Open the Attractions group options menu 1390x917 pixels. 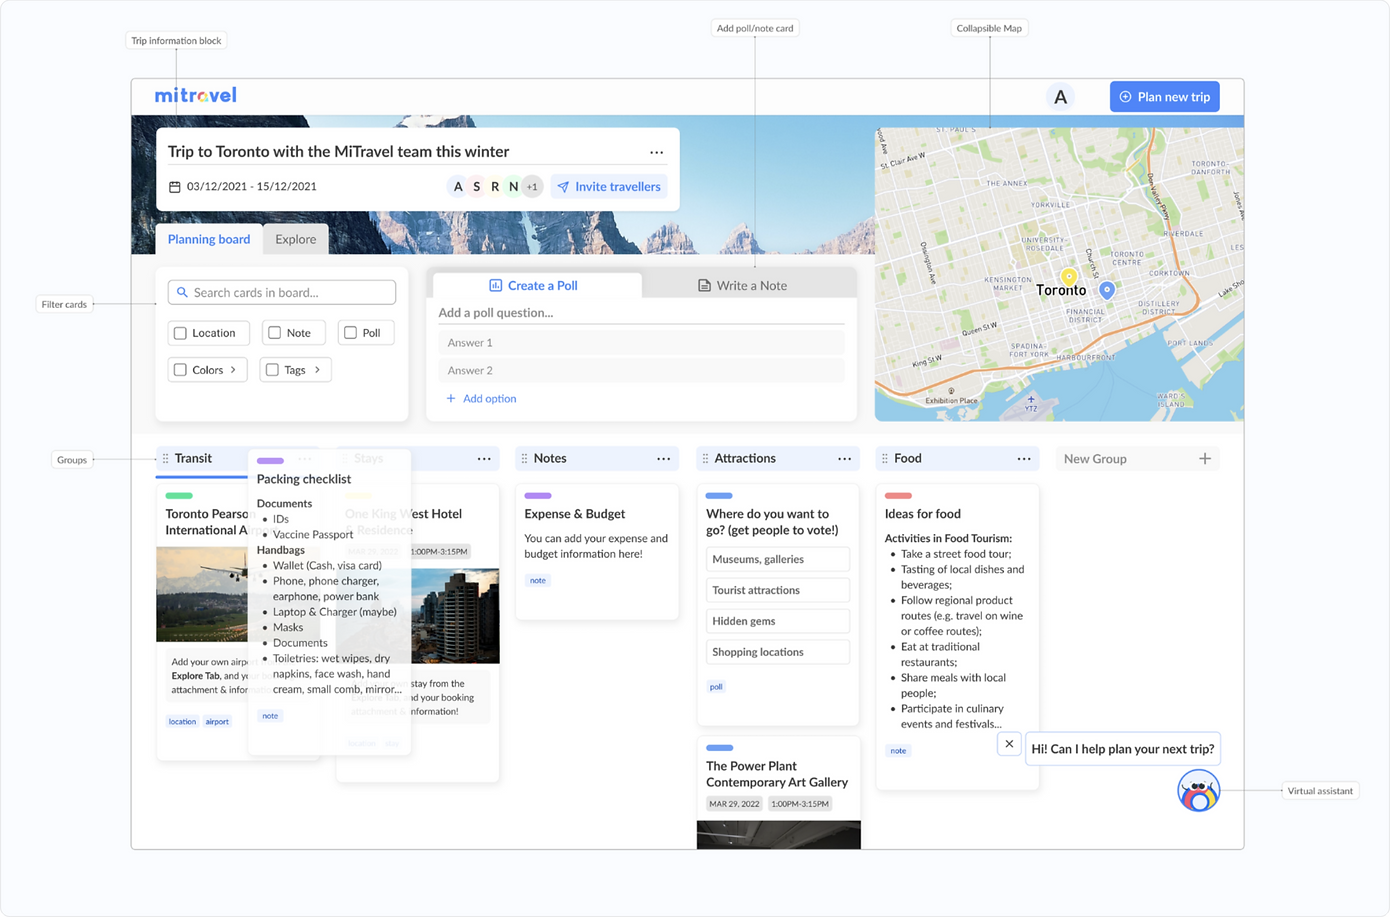tap(844, 459)
